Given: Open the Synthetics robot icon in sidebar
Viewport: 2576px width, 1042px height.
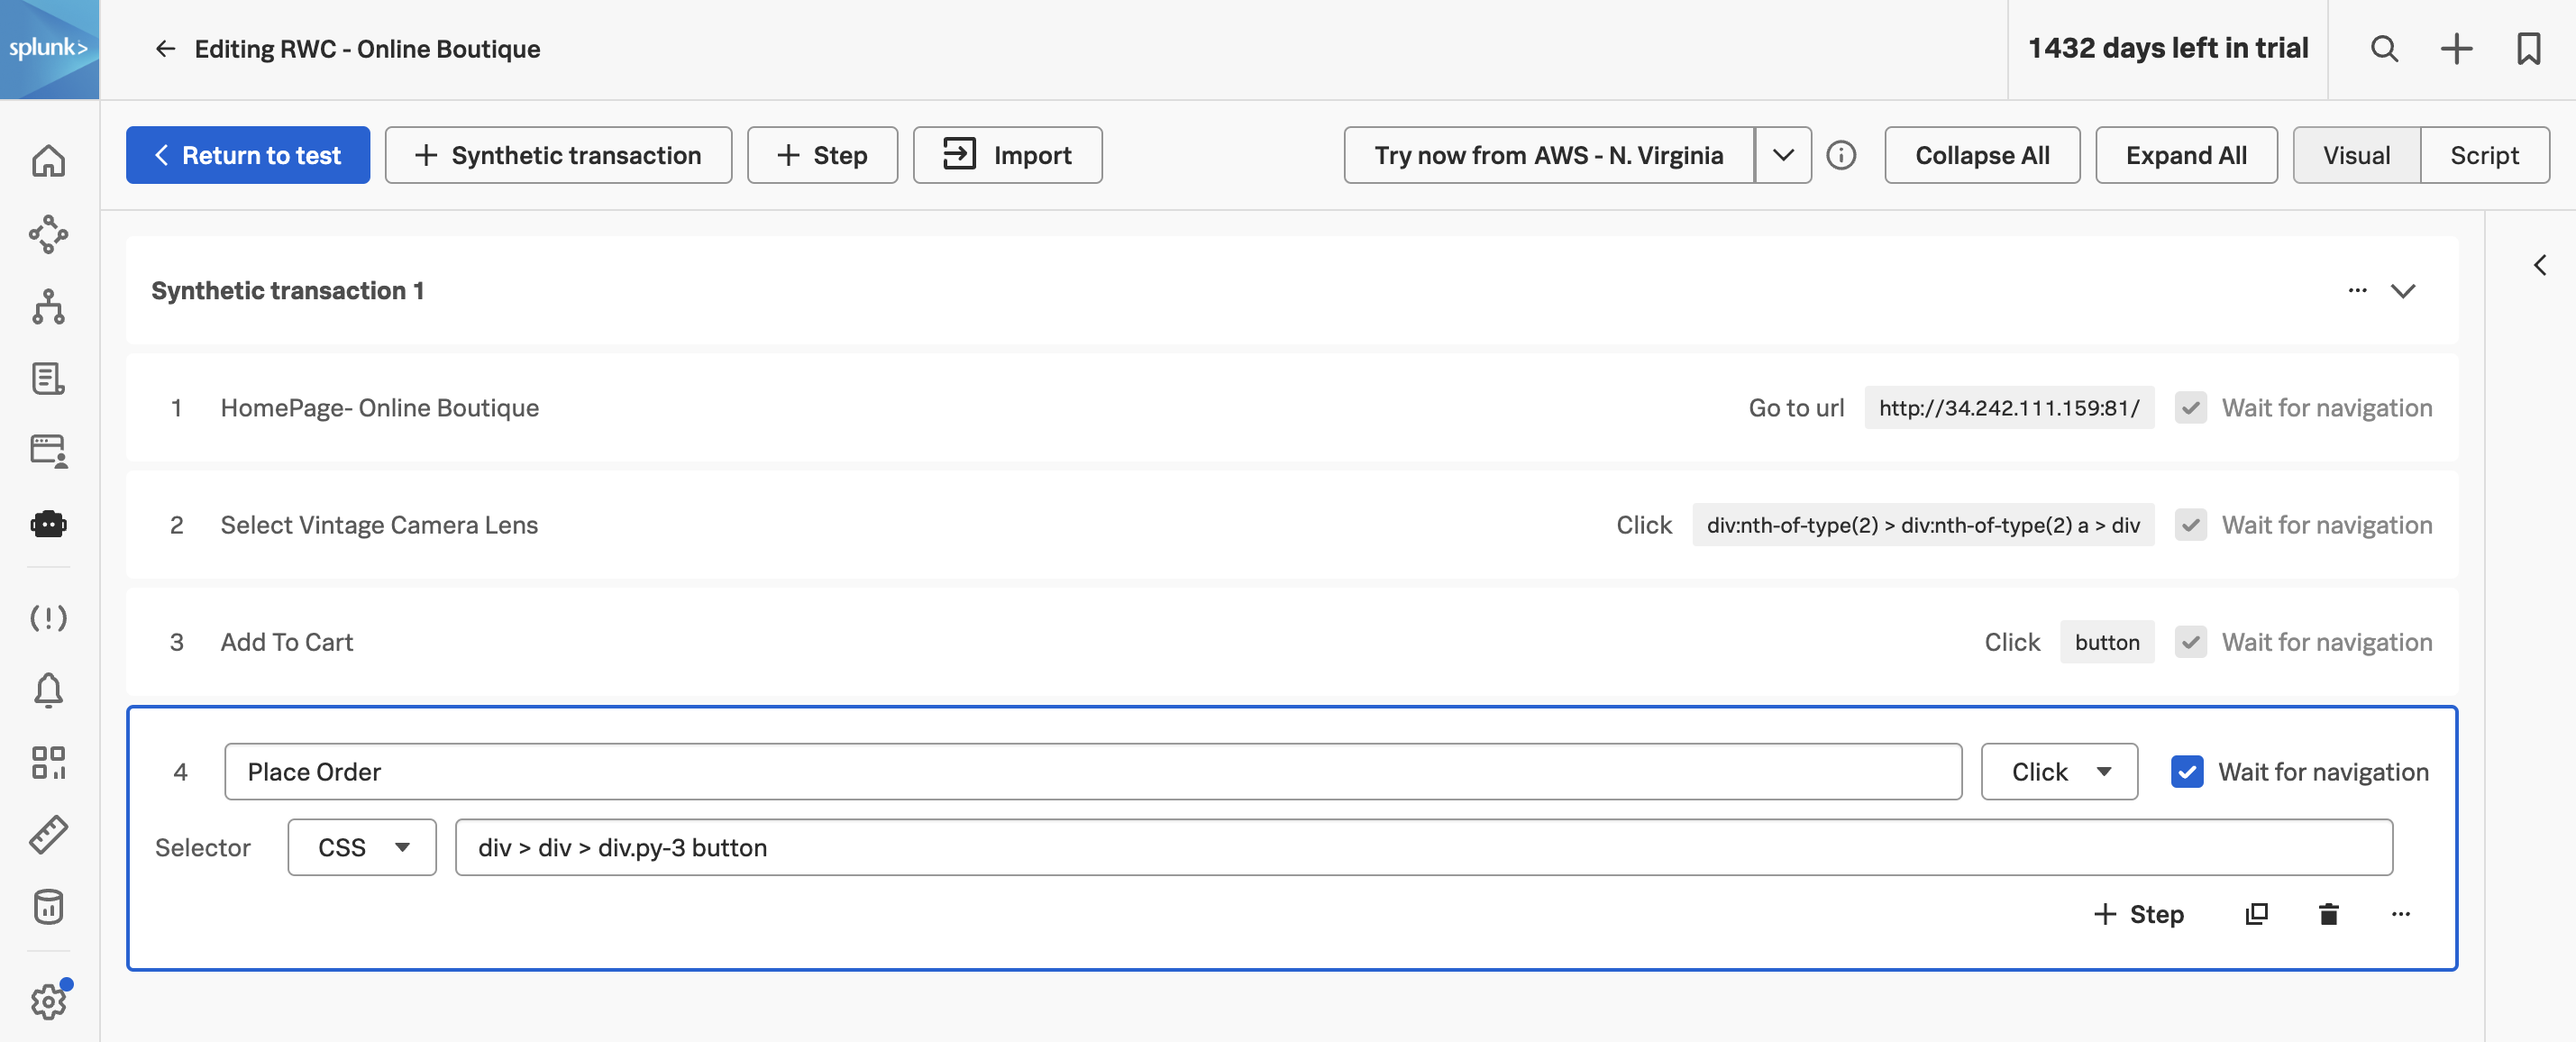Looking at the screenshot, I should pyautogui.click(x=48, y=523).
